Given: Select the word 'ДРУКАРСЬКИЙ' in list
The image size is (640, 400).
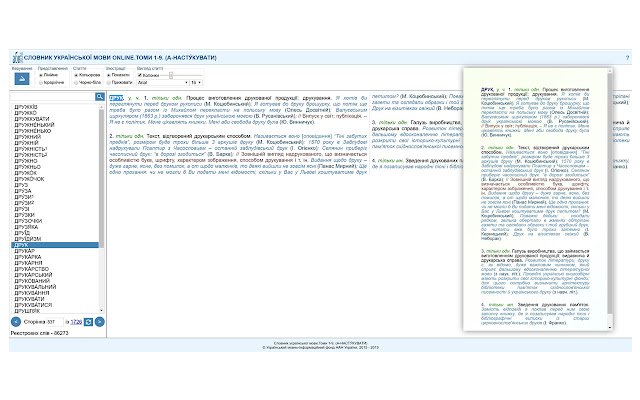Looking at the screenshot, I should tap(33, 275).
